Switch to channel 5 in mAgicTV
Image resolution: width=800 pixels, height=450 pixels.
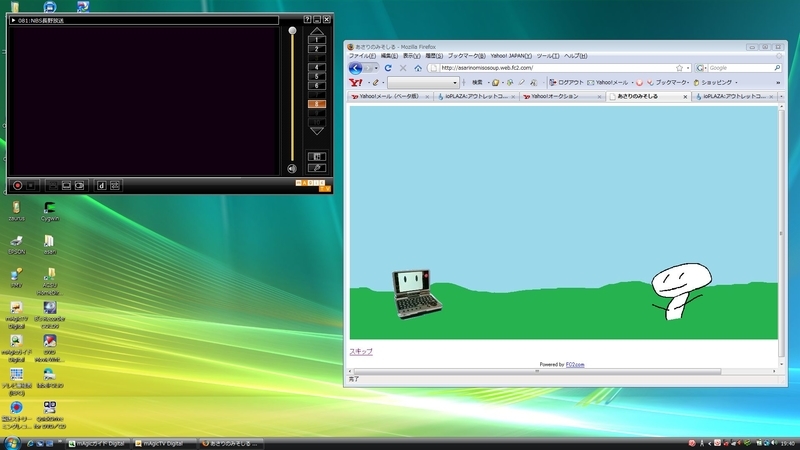coord(317,77)
